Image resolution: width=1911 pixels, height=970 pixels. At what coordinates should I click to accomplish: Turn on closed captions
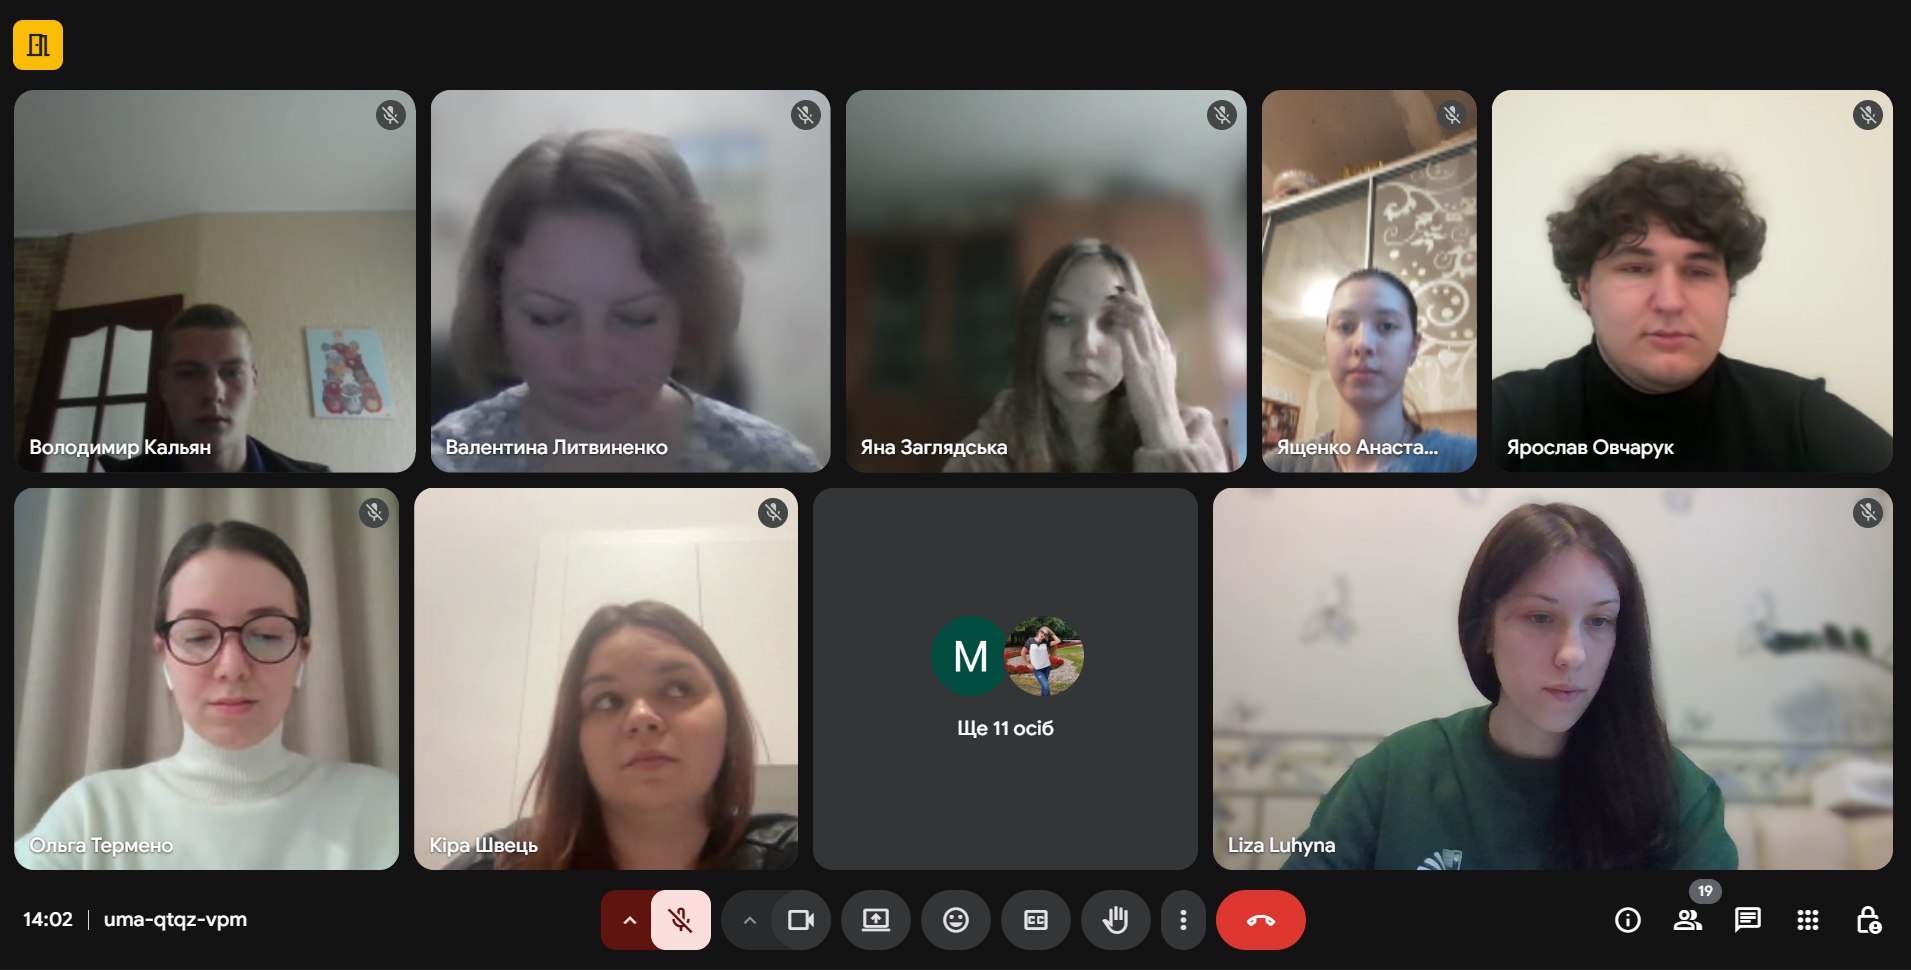(x=1036, y=920)
